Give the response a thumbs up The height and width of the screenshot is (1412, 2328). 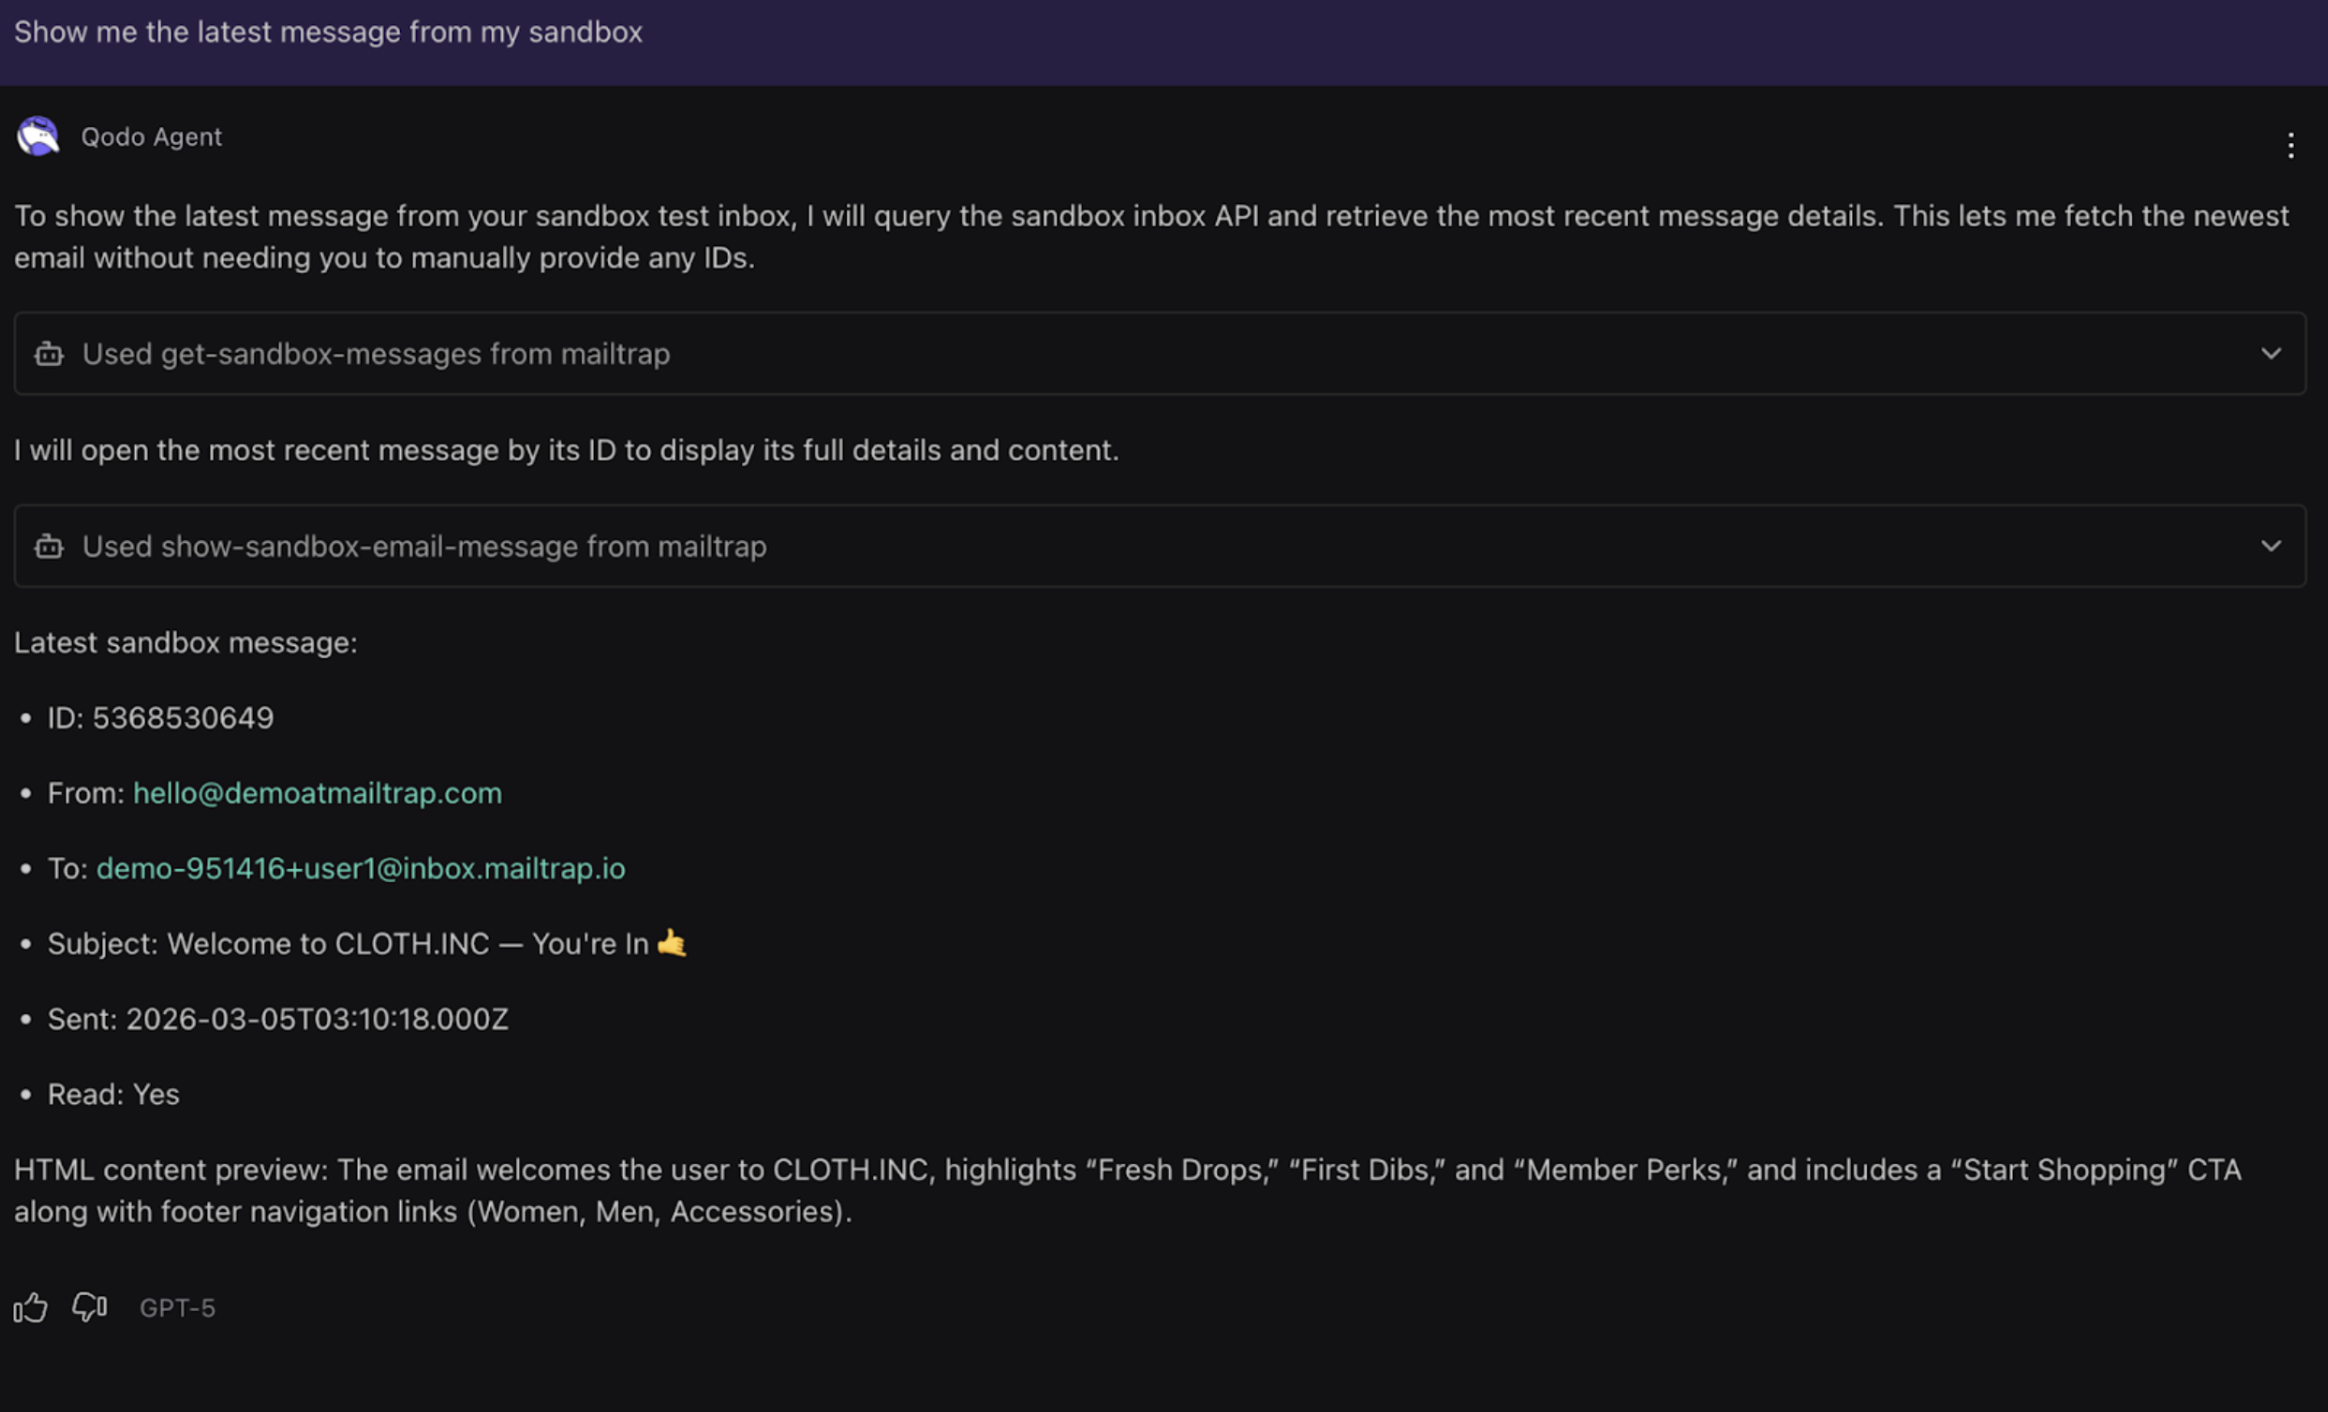point(30,1307)
